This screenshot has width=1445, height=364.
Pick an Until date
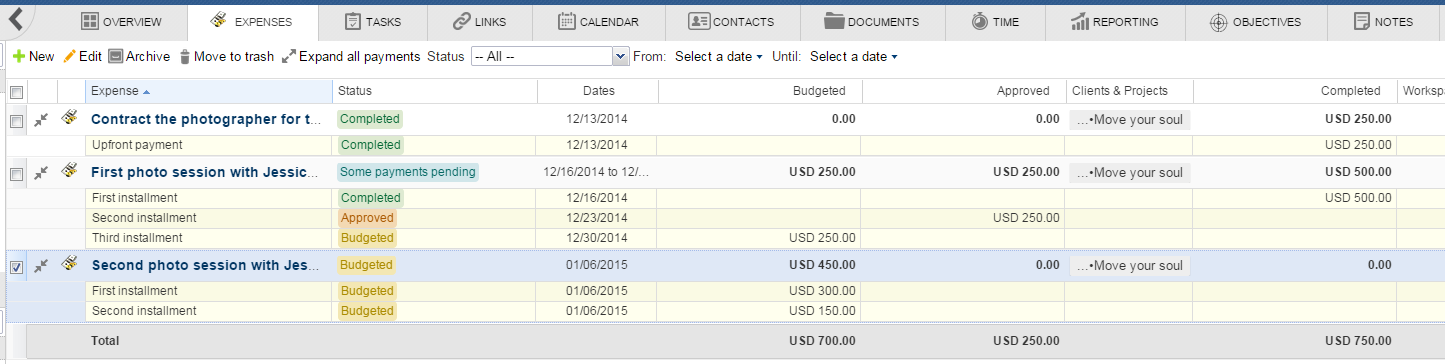853,57
